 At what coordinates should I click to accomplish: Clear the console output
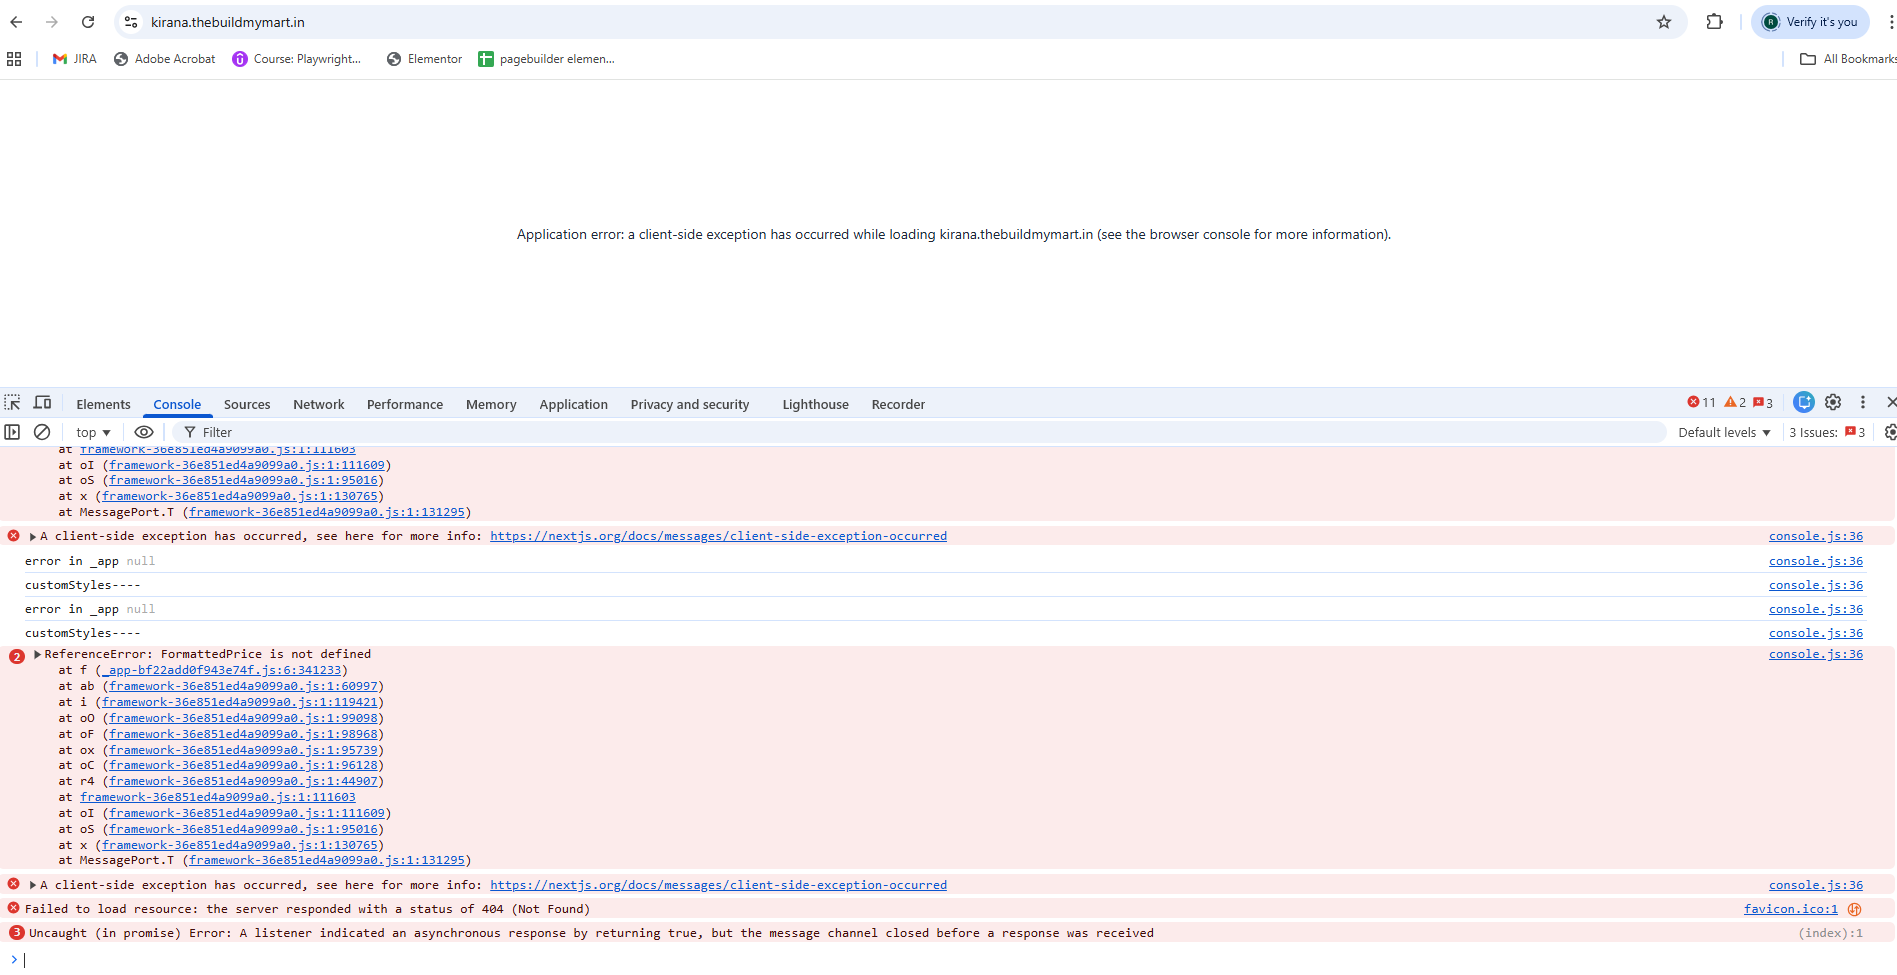(42, 432)
